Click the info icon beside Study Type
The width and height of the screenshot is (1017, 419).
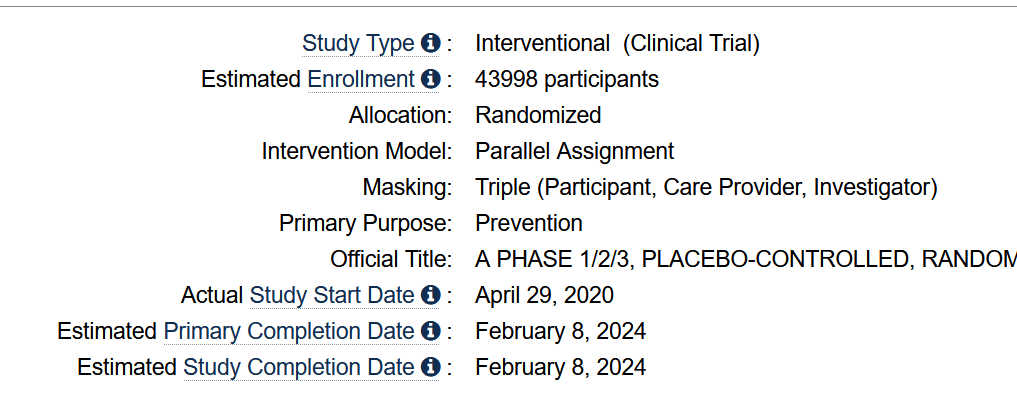tap(429, 44)
